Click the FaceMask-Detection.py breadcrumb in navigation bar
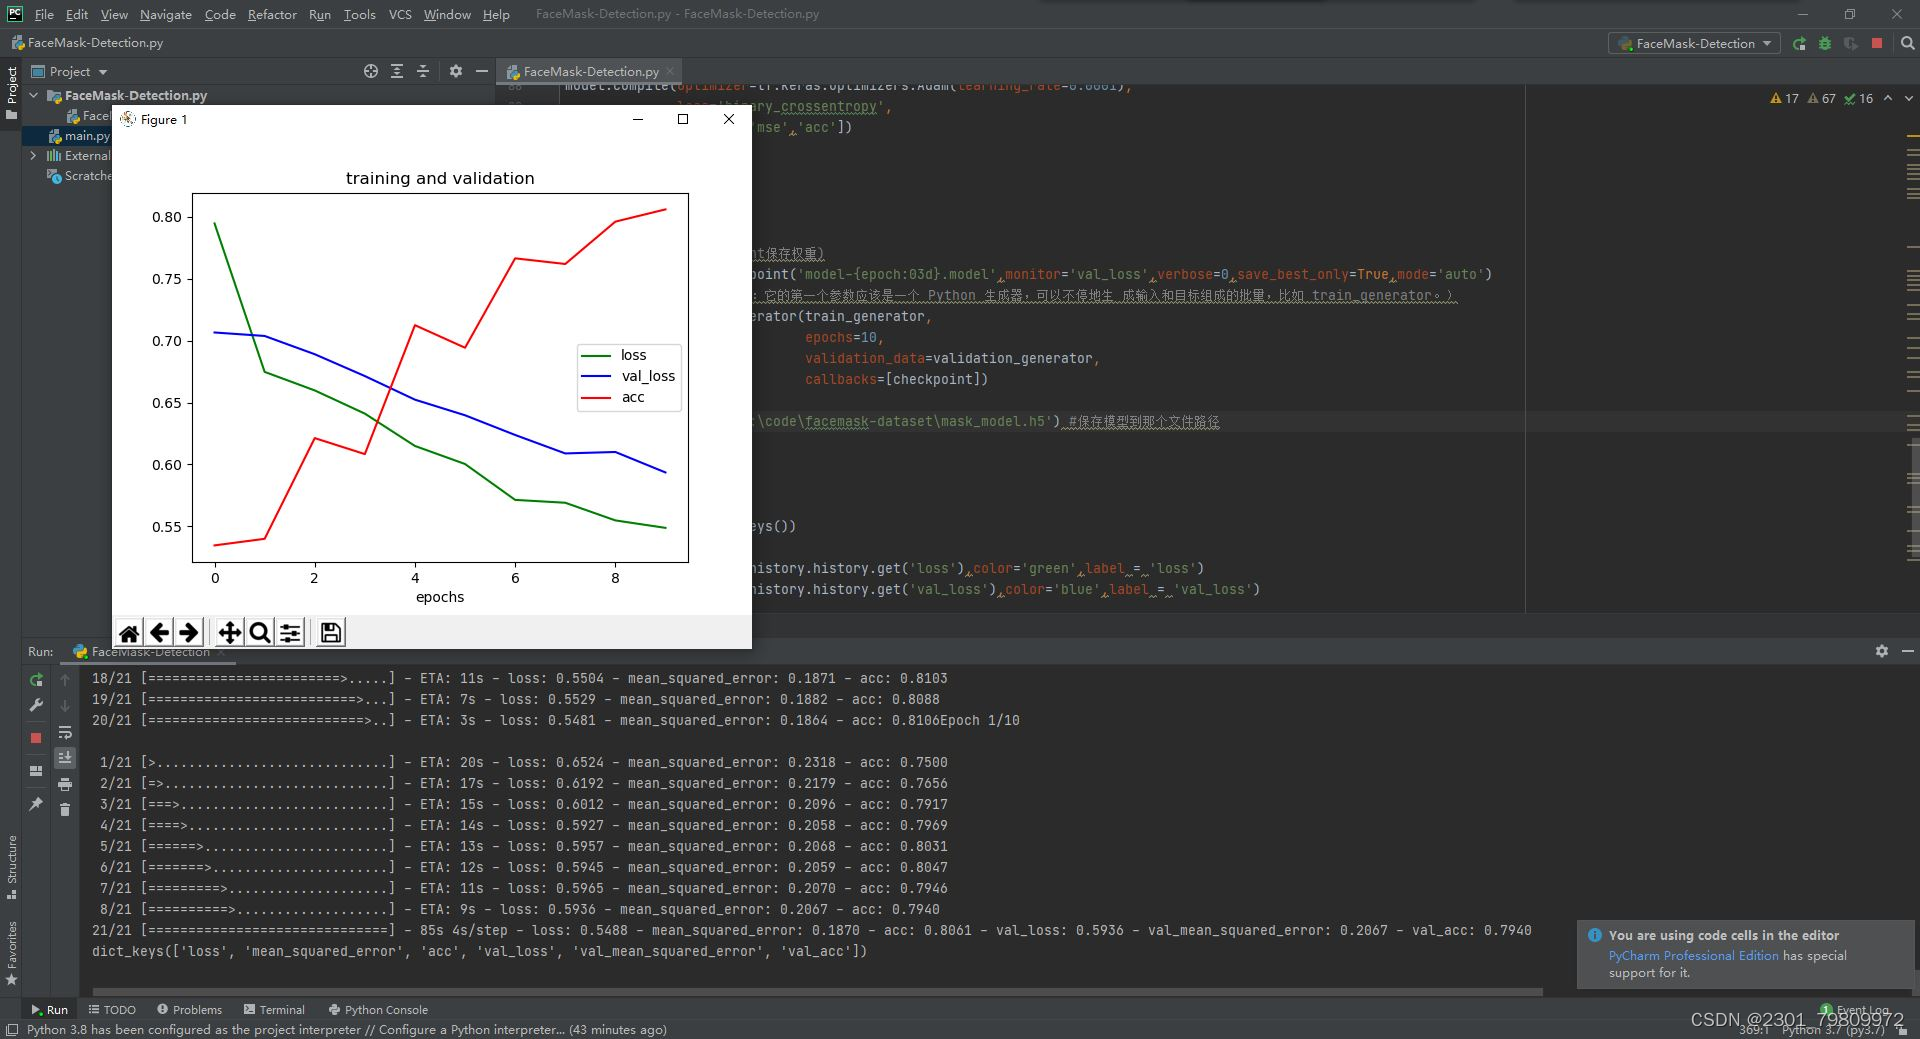The height and width of the screenshot is (1039, 1920). tap(87, 43)
